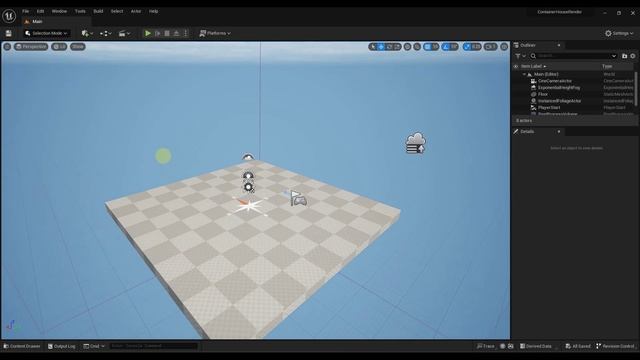Viewport: 640px width, 360px height.
Task: Select the Player Start flag actor in viewport
Action: (x=298, y=198)
